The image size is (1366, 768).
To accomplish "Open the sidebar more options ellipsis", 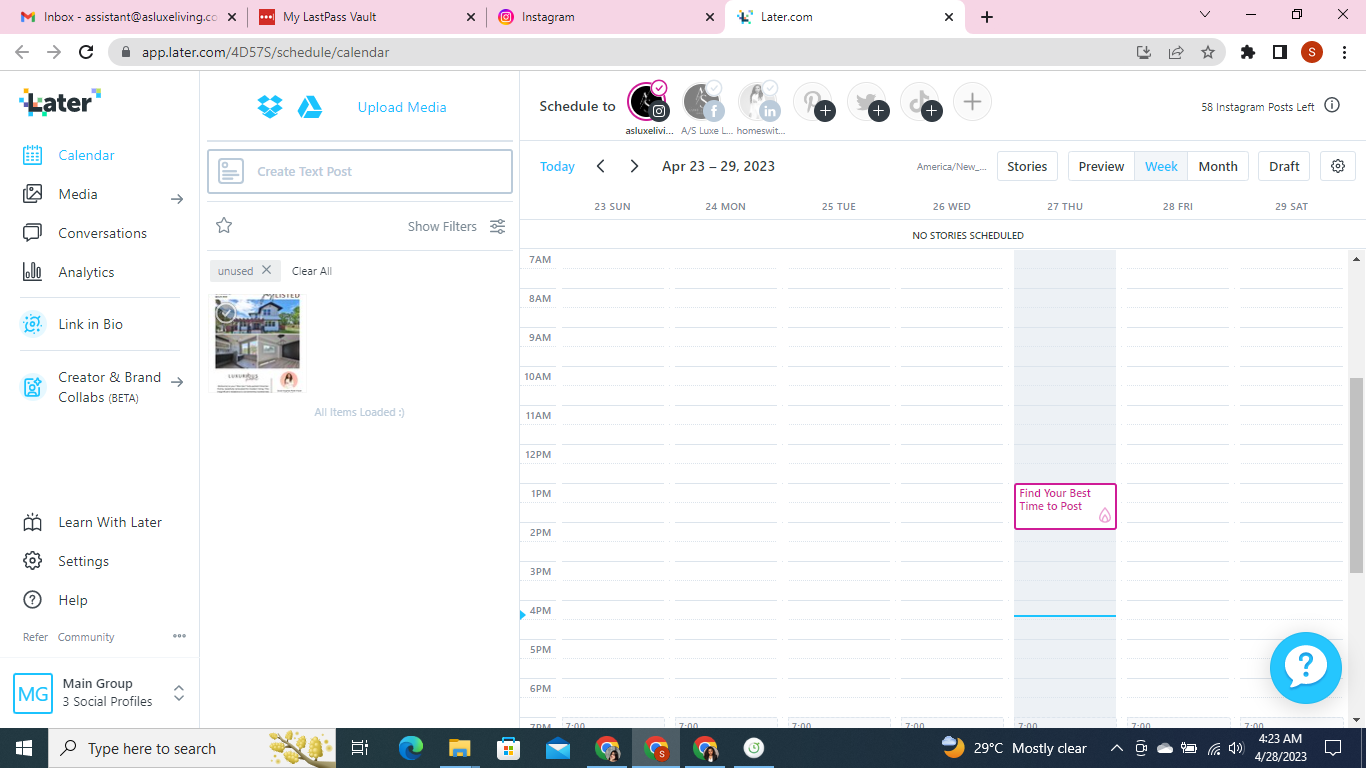I will (x=179, y=636).
